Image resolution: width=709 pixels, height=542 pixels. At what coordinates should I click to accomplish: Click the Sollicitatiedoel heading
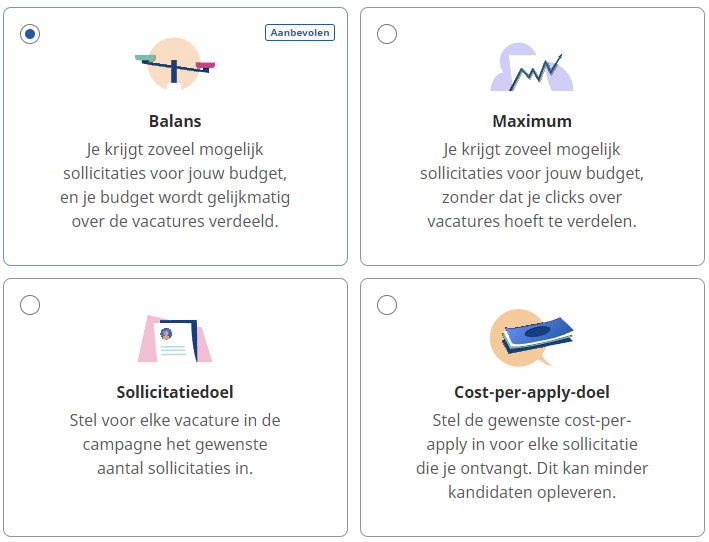tap(175, 392)
